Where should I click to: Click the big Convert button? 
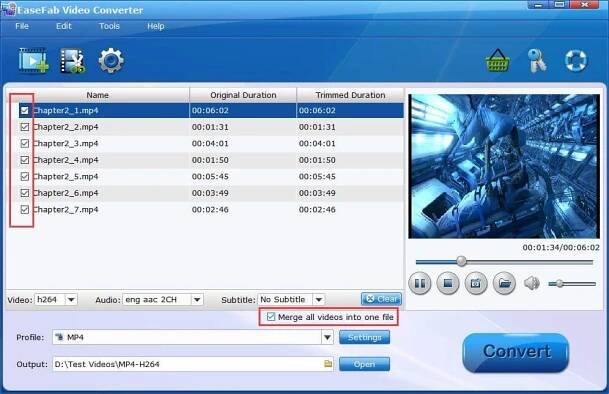tap(516, 352)
